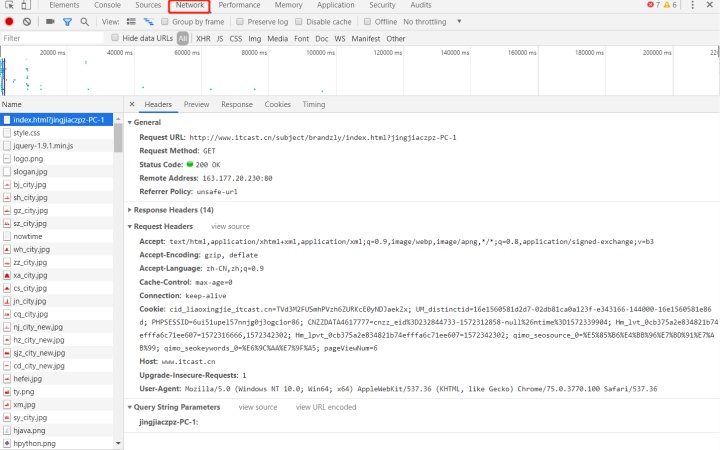
Task: Filter requests by CSS
Action: (236, 39)
